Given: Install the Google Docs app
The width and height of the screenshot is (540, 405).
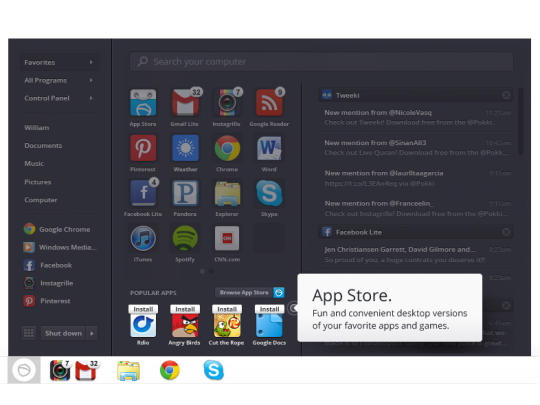Looking at the screenshot, I should tap(269, 309).
